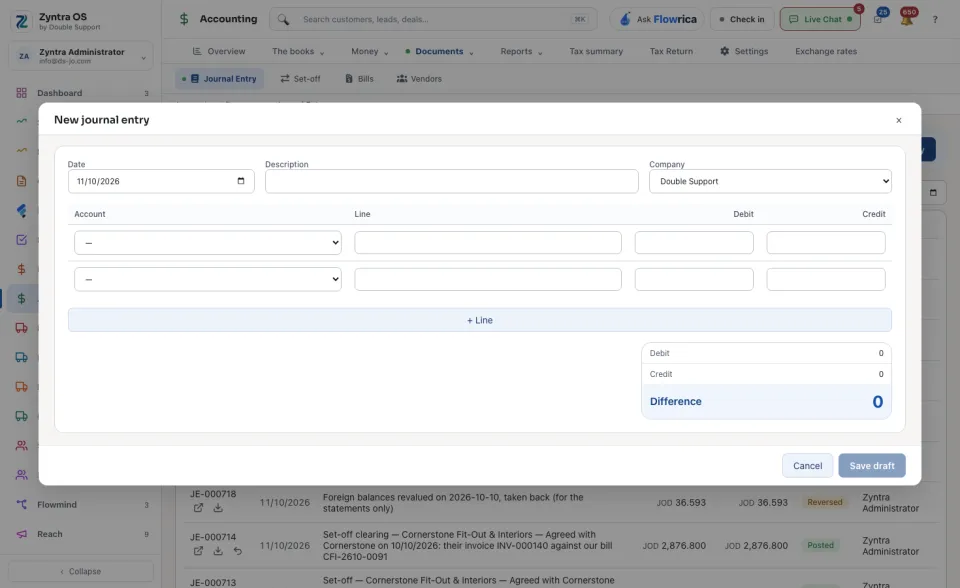Image resolution: width=960 pixels, height=588 pixels.
Task: Collapse the sidebar with the Collapse button
Action: tap(81, 571)
